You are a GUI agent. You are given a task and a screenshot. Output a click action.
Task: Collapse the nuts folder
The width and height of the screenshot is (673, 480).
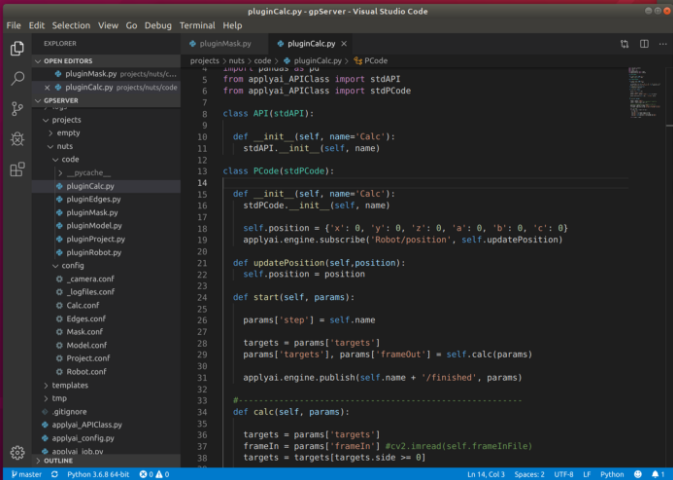[x=106, y=146]
